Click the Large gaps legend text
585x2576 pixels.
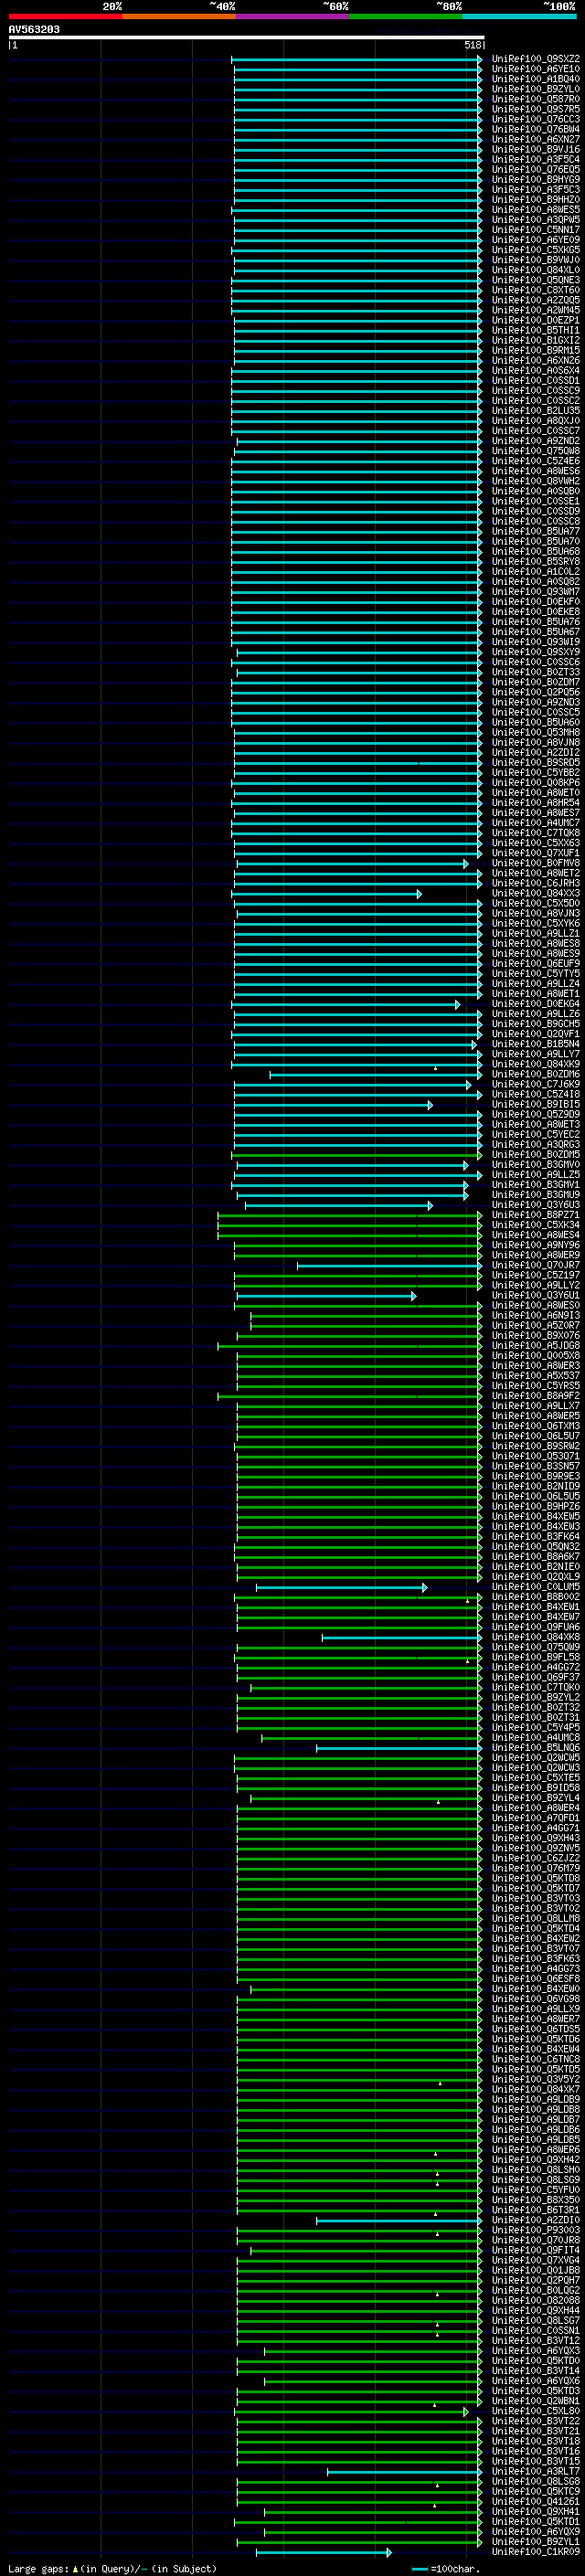pos(39,2569)
